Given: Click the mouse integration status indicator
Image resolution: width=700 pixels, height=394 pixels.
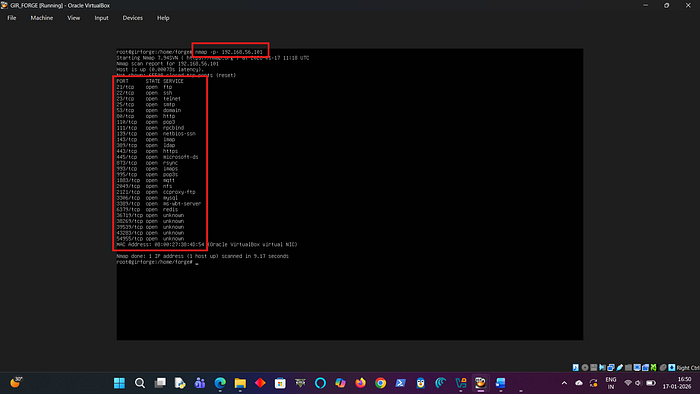Looking at the screenshot, I should click(663, 367).
